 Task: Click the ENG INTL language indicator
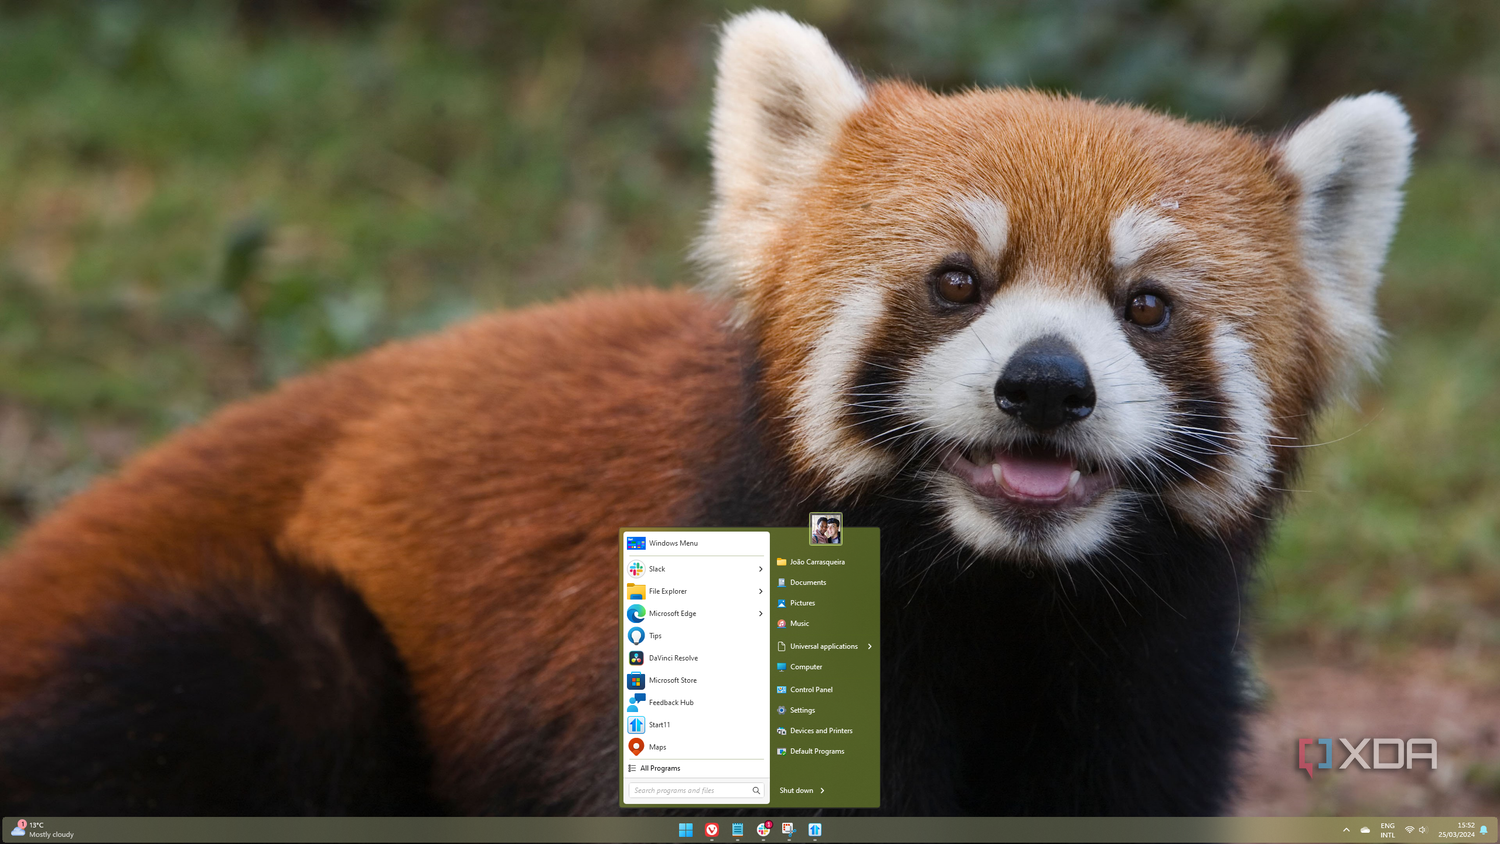point(1387,830)
